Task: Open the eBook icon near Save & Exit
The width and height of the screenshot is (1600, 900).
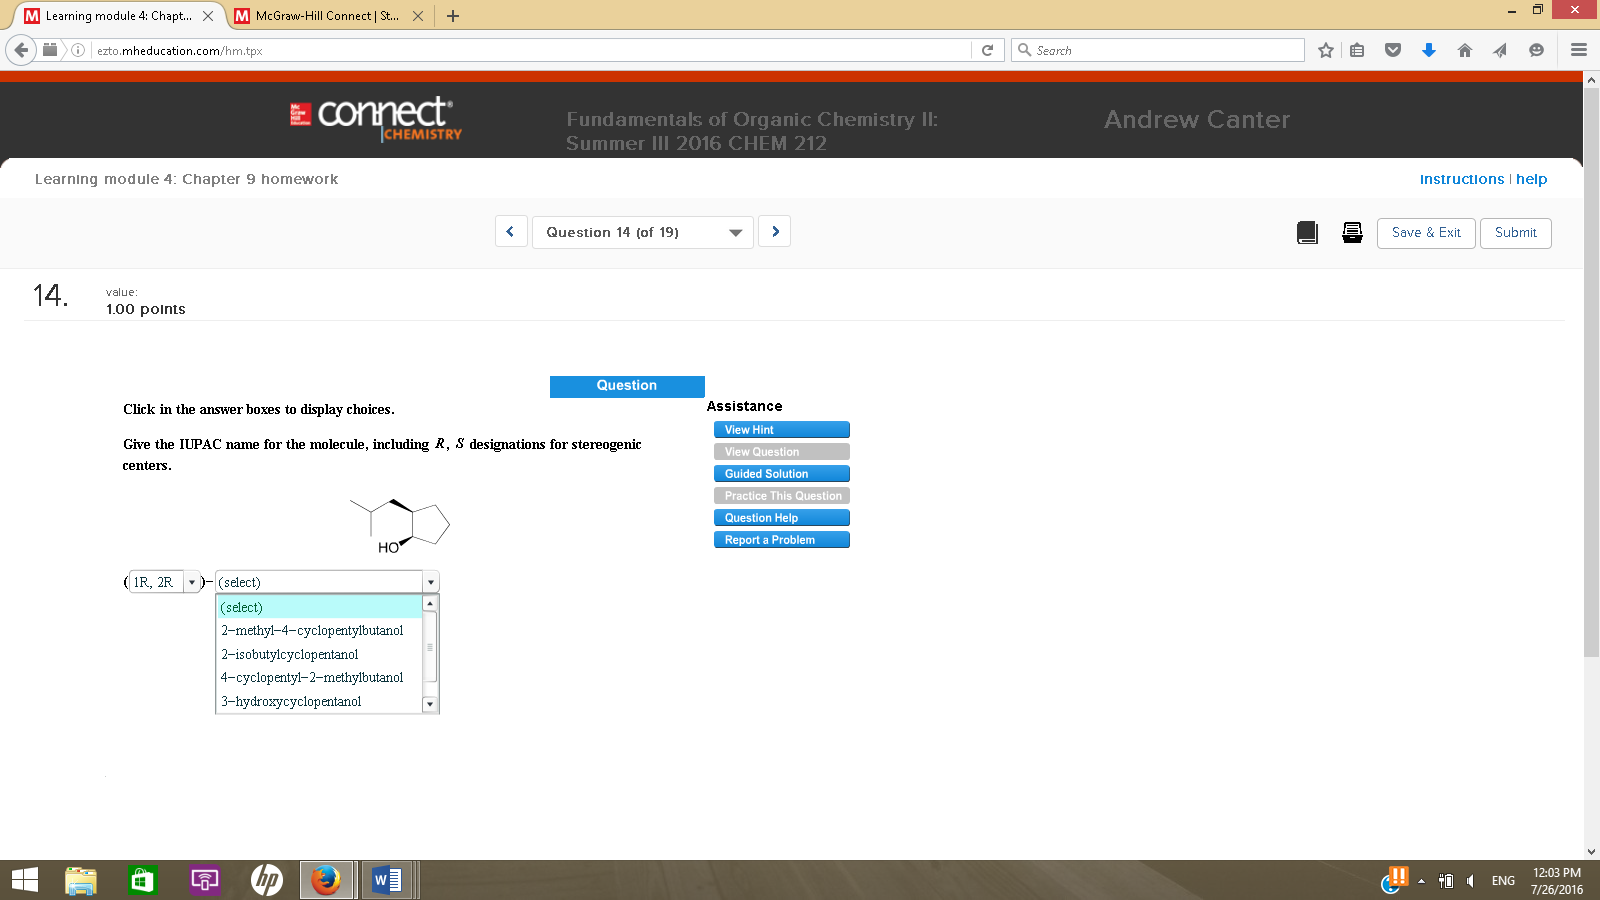Action: pyautogui.click(x=1308, y=232)
